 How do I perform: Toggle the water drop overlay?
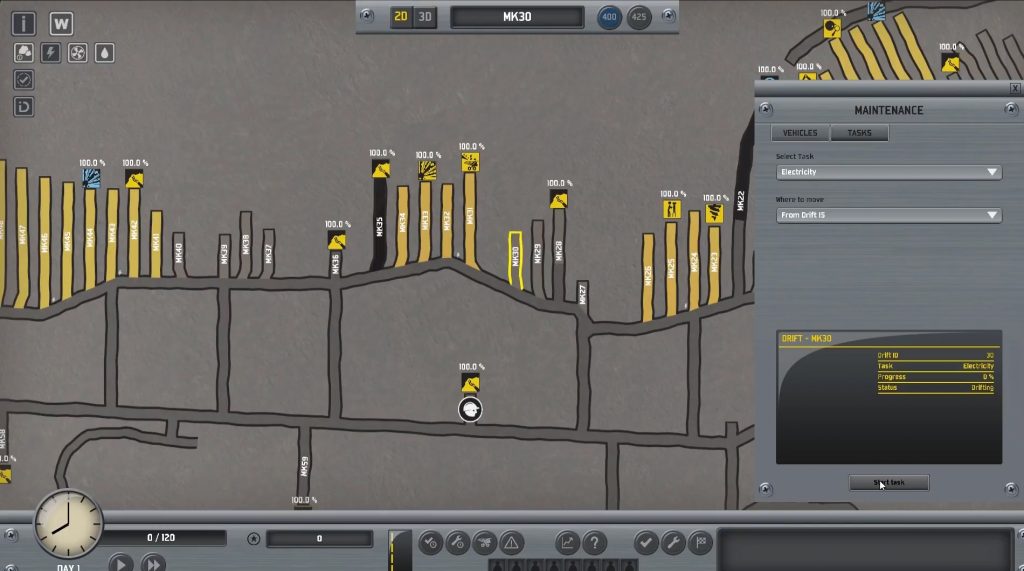coord(104,52)
